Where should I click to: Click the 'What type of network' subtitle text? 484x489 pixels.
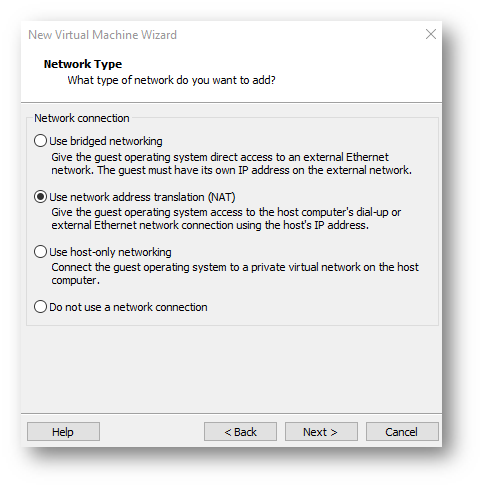(171, 80)
